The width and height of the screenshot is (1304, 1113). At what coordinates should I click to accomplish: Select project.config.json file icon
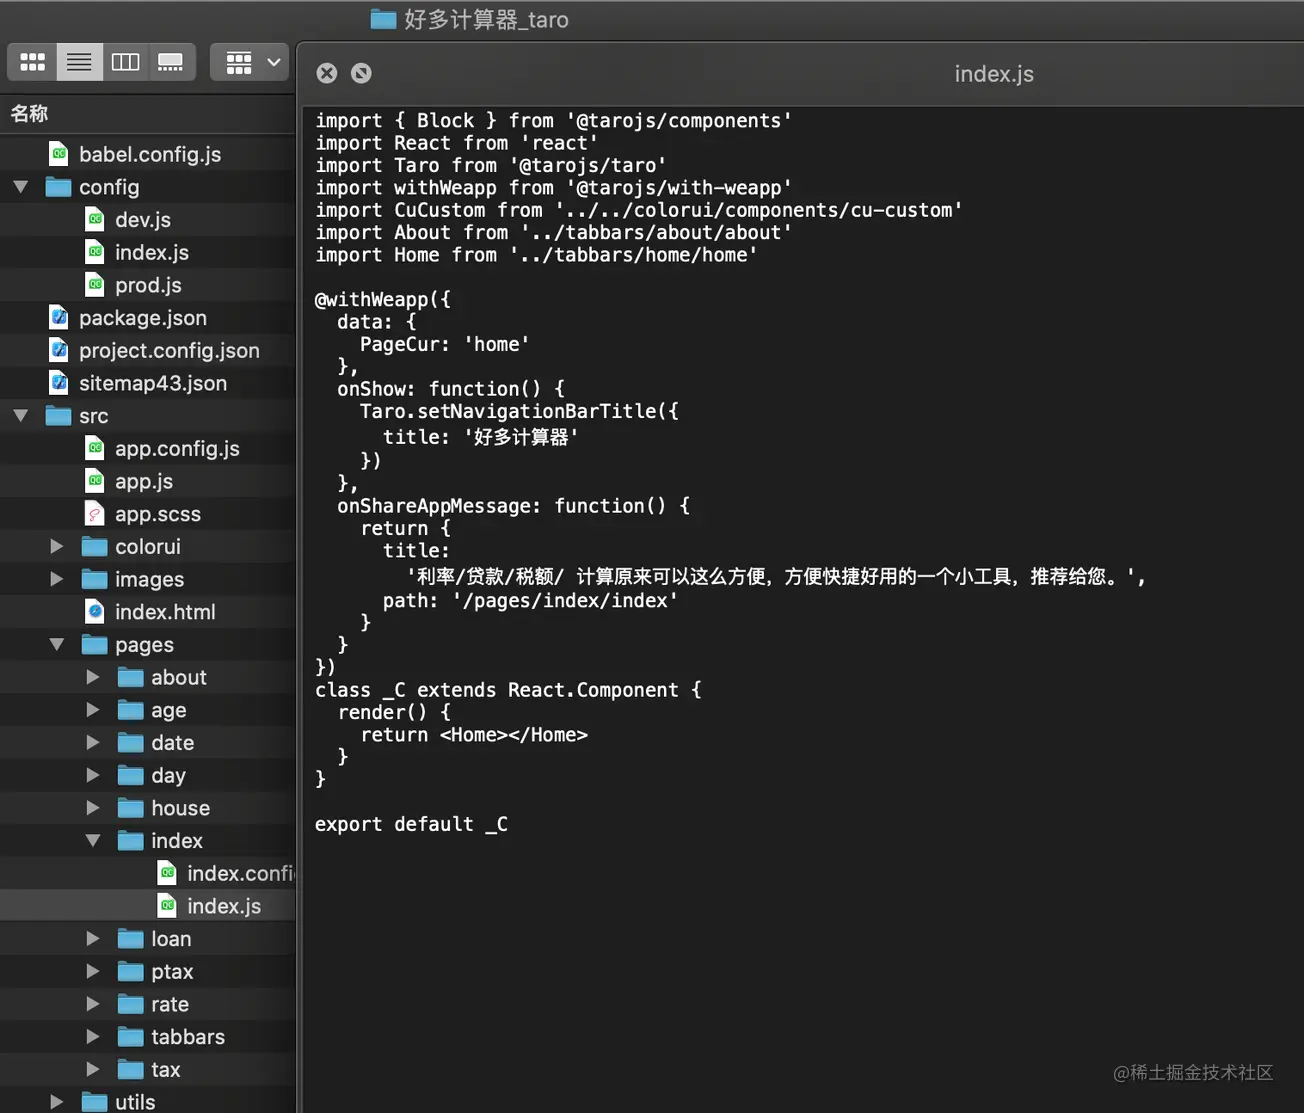pyautogui.click(x=59, y=350)
